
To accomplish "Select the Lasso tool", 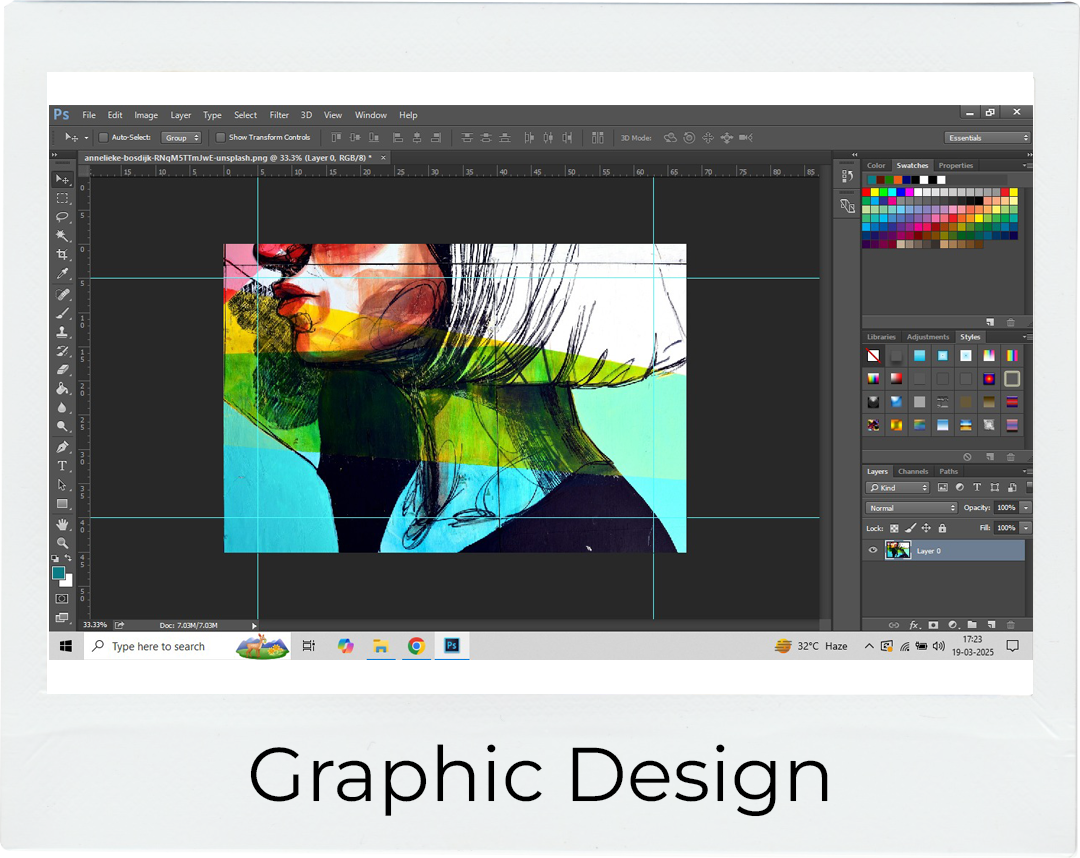I will click(x=63, y=217).
